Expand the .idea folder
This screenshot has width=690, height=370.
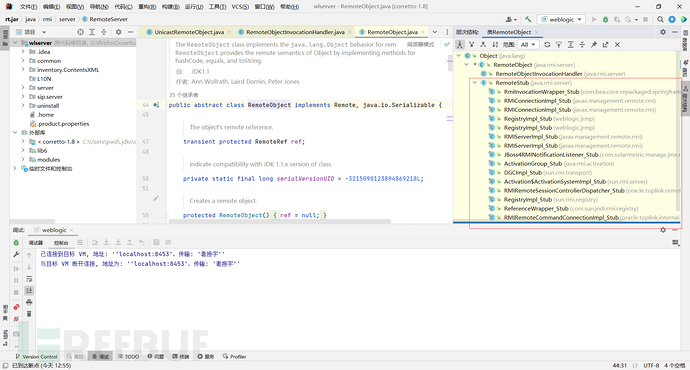point(23,52)
